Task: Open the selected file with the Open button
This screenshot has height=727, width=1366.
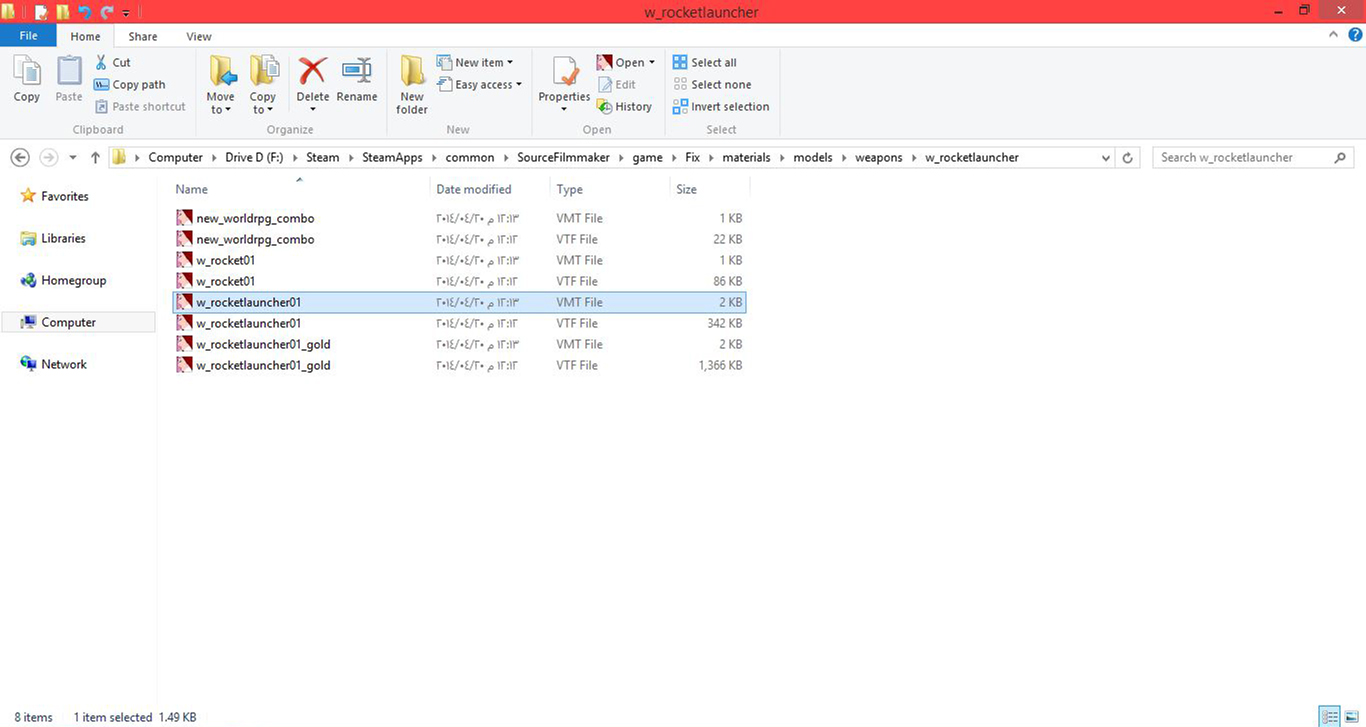Action: pyautogui.click(x=620, y=62)
